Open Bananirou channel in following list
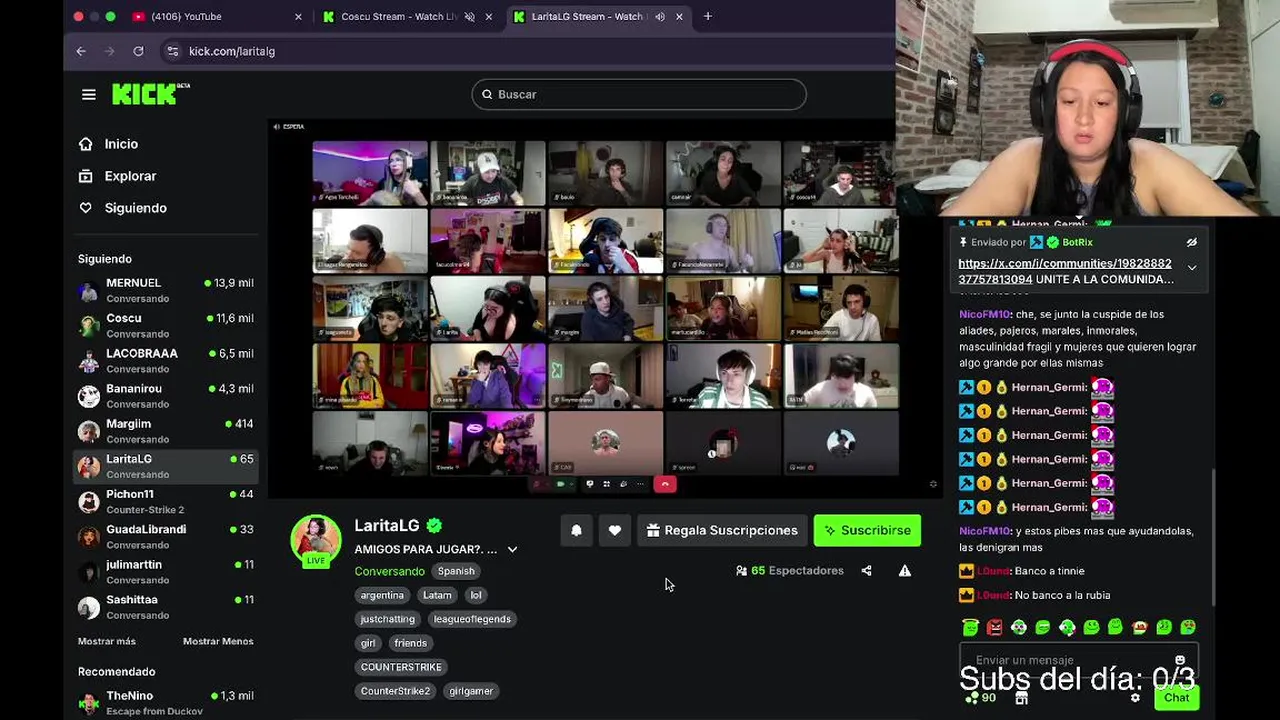This screenshot has height=720, width=1280. pos(166,395)
